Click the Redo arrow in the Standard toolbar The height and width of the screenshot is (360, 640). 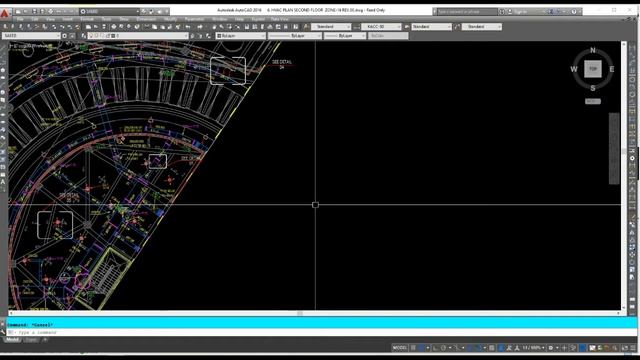200,27
